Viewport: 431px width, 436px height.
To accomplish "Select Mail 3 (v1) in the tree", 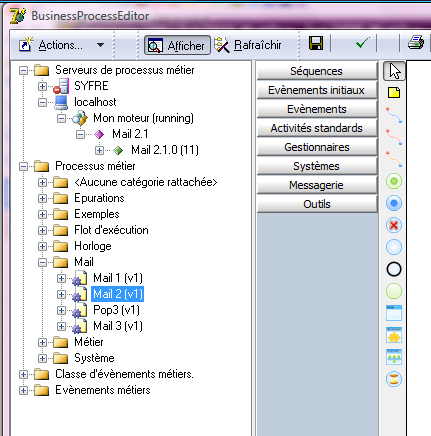I will pyautogui.click(x=118, y=326).
